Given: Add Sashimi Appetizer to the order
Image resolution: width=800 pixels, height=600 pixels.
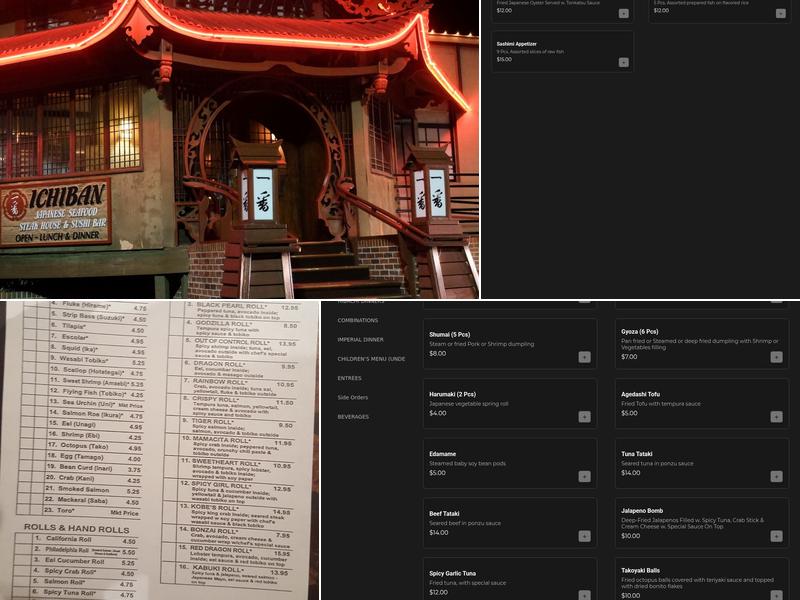Looking at the screenshot, I should (x=623, y=62).
